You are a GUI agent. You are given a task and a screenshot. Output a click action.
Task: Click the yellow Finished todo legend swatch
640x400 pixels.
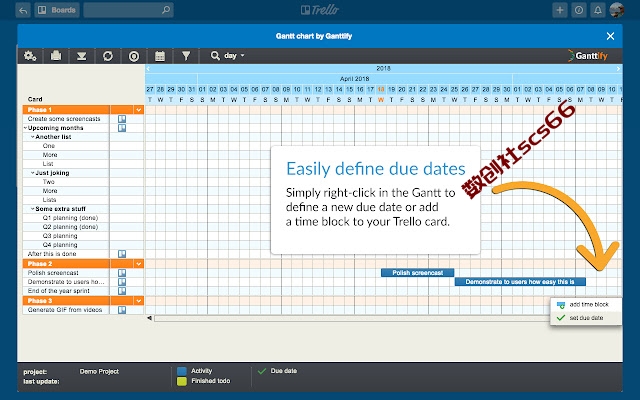click(x=182, y=381)
